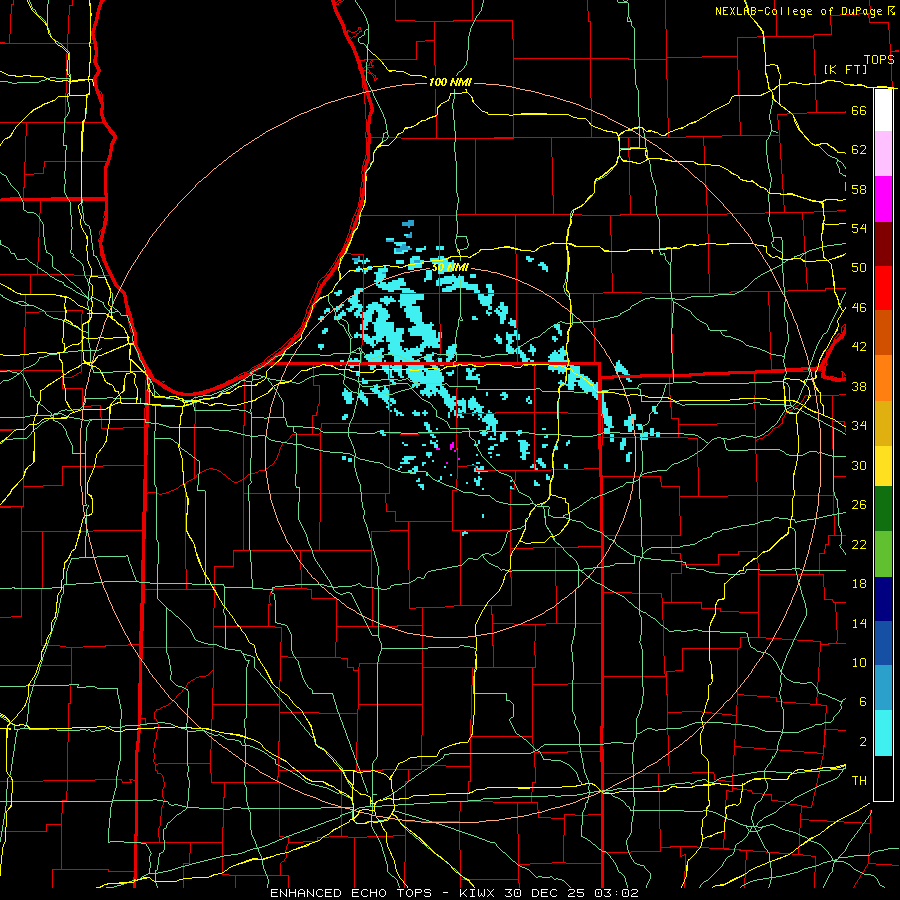
Task: Select the dark green legend swatch
Action: point(883,509)
